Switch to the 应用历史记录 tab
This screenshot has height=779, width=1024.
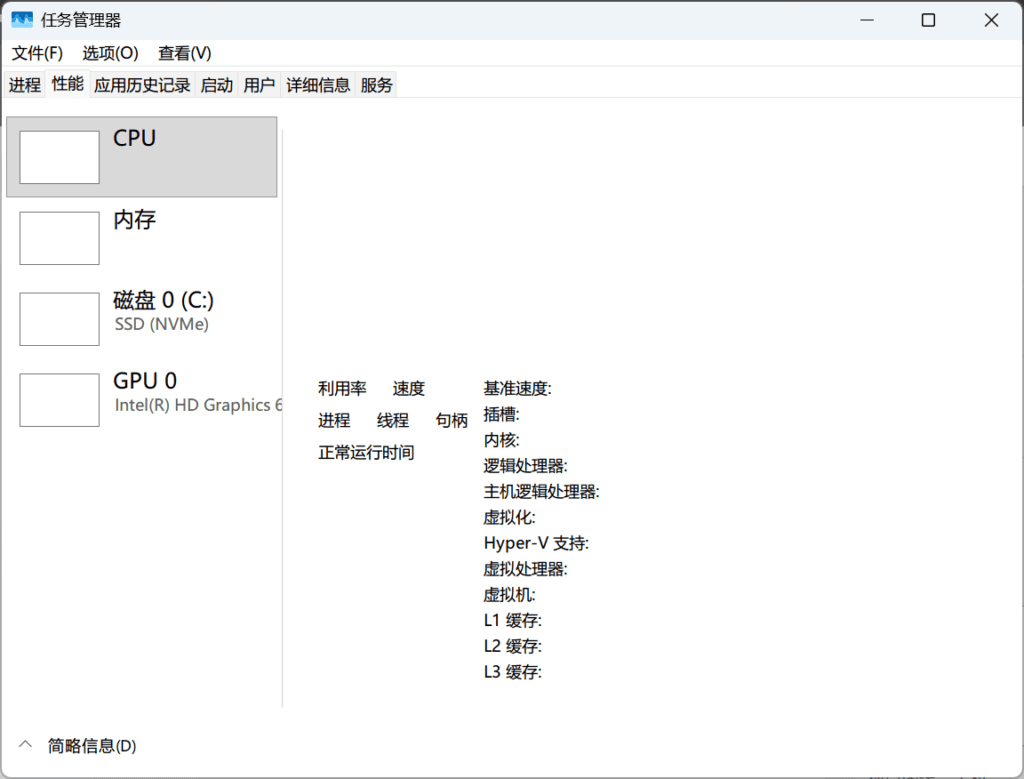(x=142, y=85)
